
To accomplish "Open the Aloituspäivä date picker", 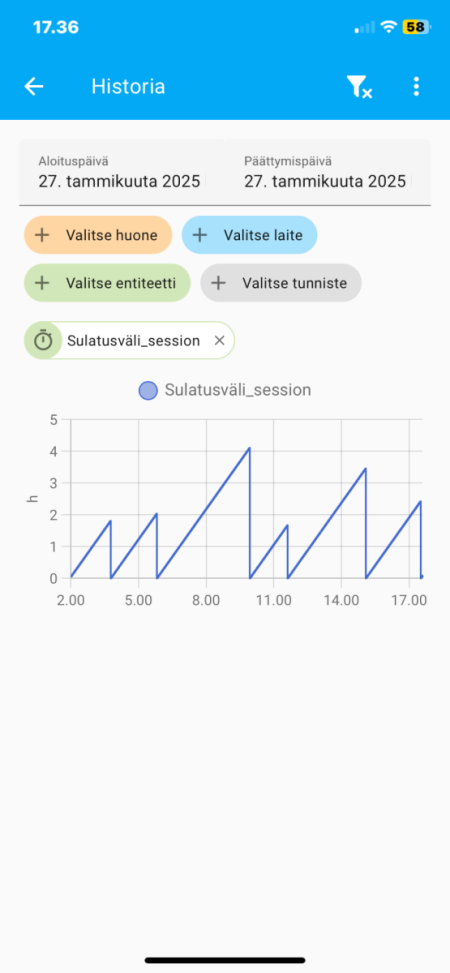I will [x=122, y=173].
